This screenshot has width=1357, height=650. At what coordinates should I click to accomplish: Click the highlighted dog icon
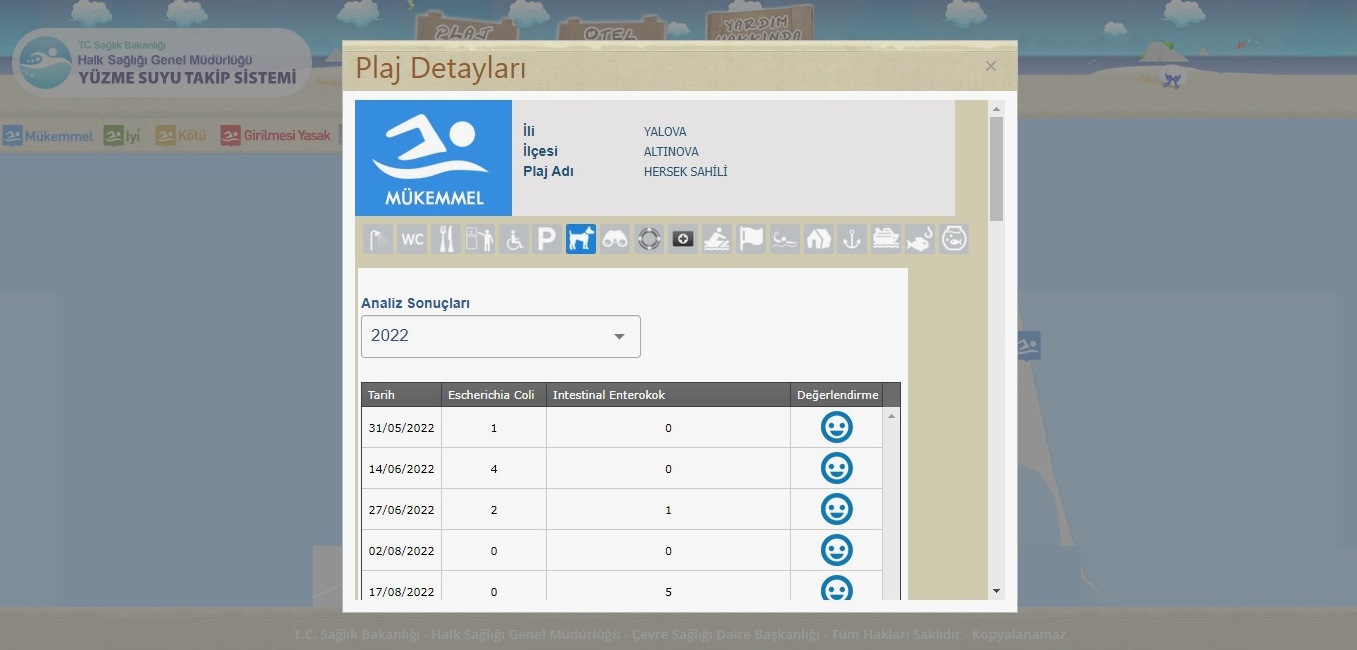click(x=581, y=239)
